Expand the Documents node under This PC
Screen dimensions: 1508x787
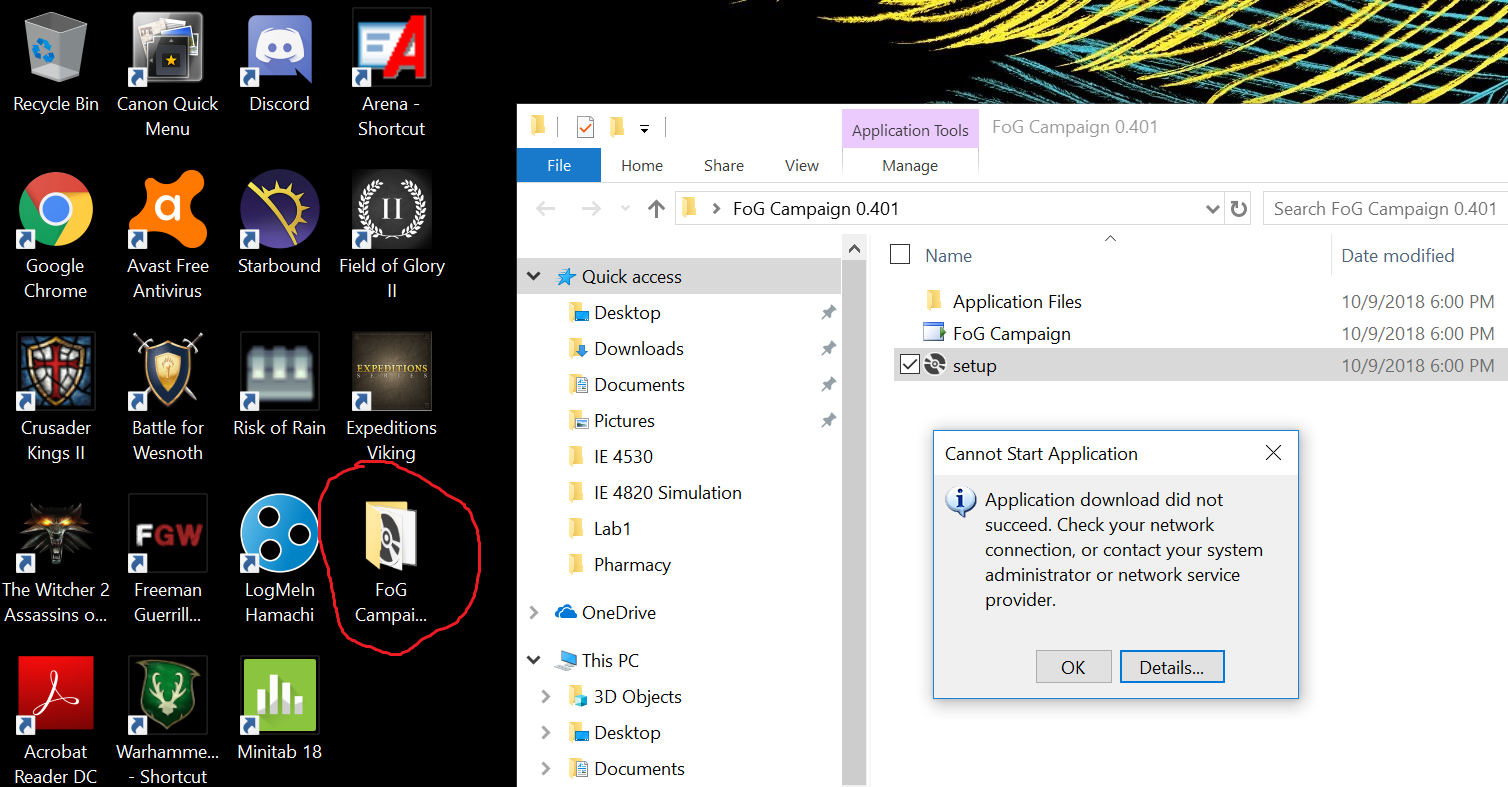coord(546,769)
